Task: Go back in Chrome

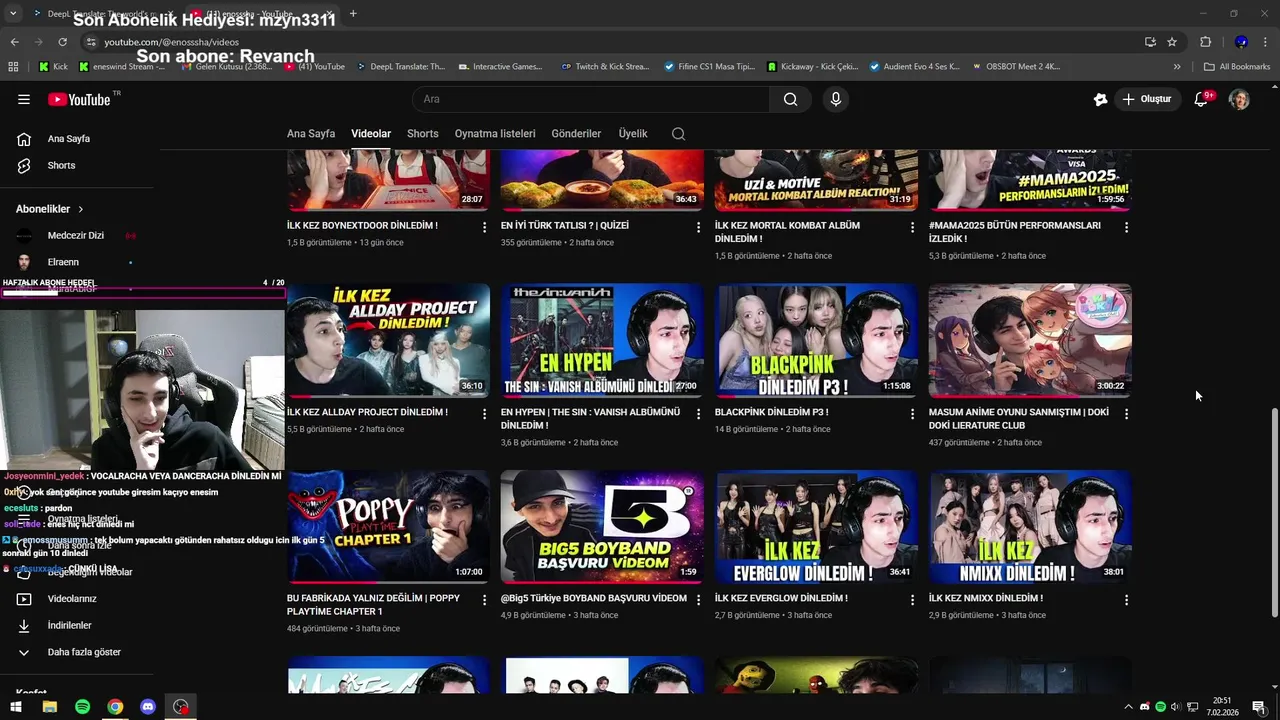Action: coord(14,42)
